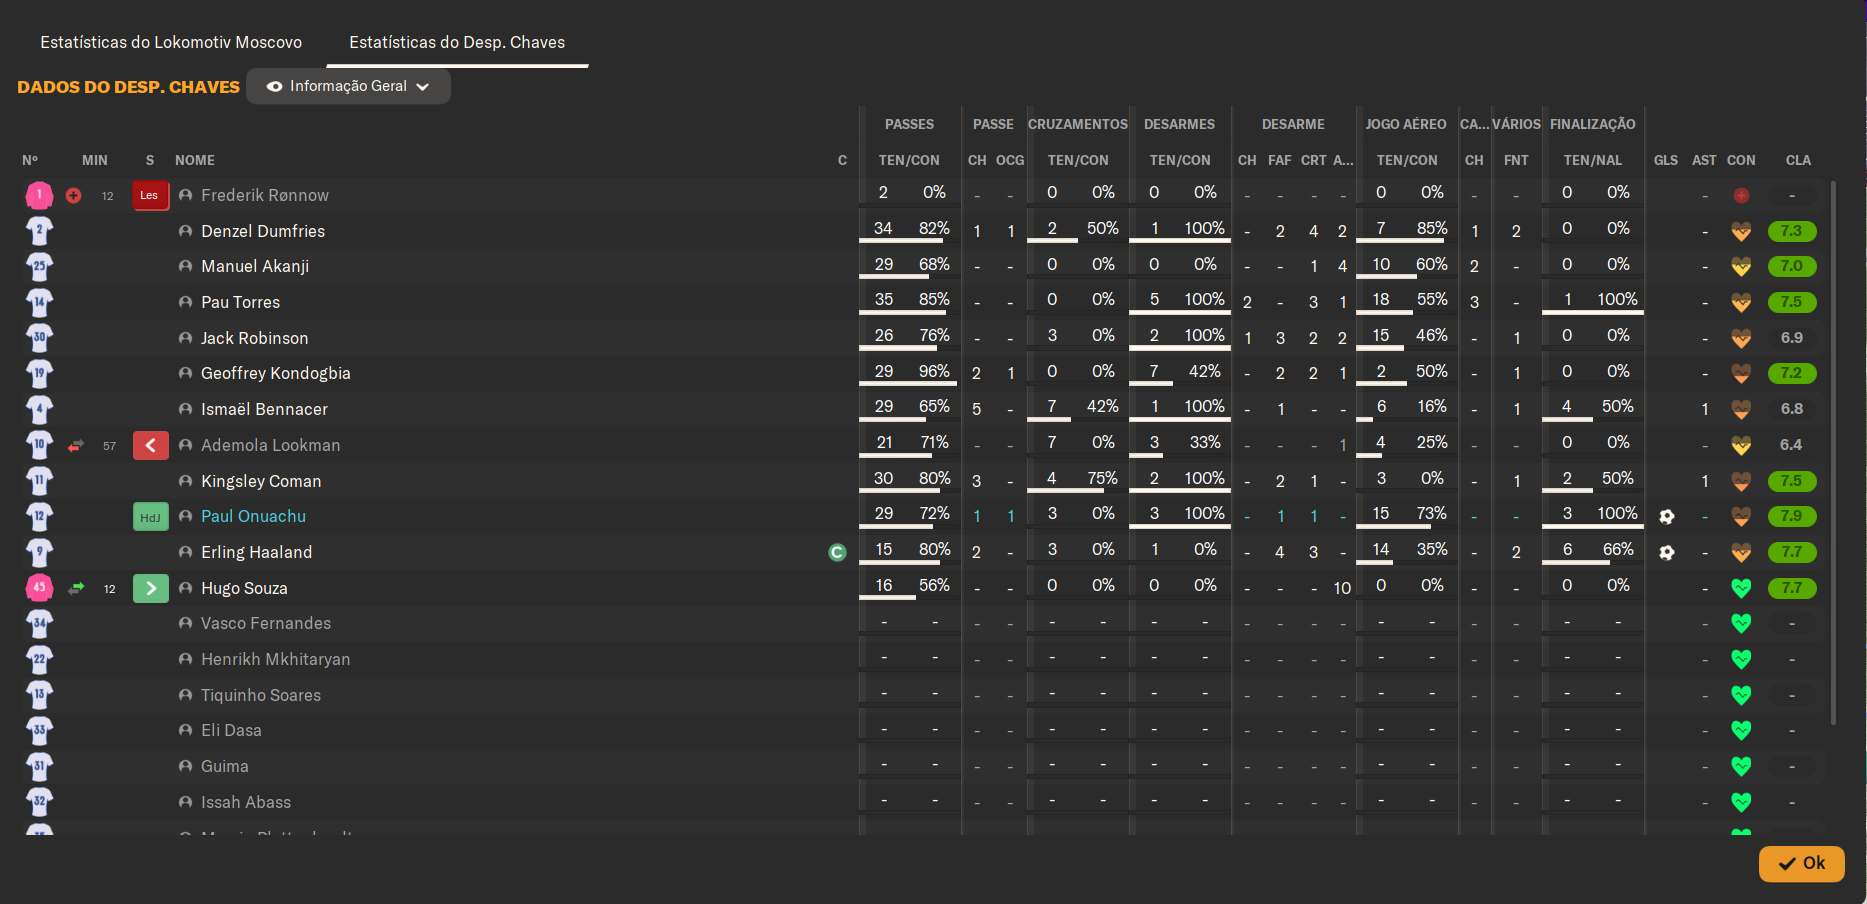Click Ademola Lookman's 6.4 rating
Image resolution: width=1867 pixels, height=904 pixels.
tap(1791, 445)
